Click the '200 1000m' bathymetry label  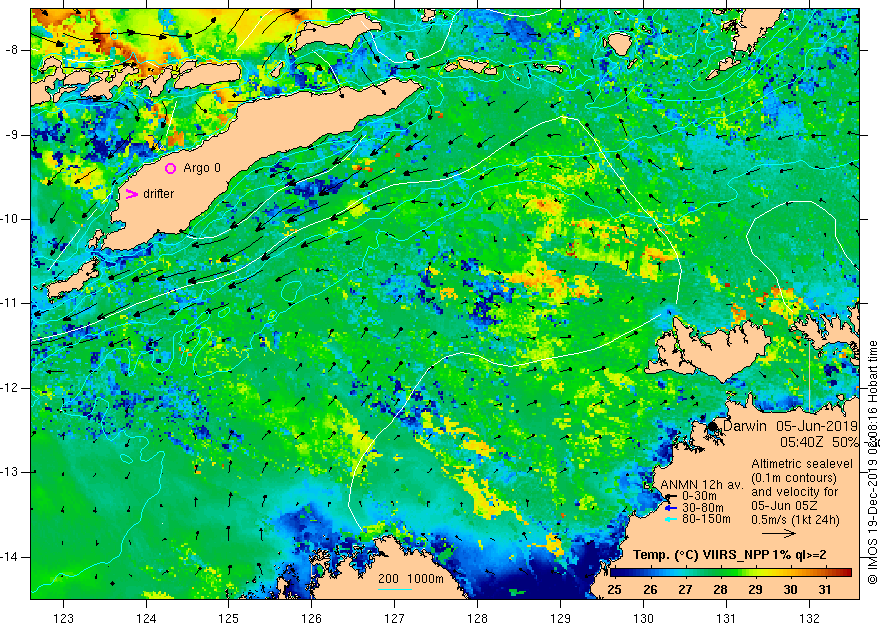[411, 579]
